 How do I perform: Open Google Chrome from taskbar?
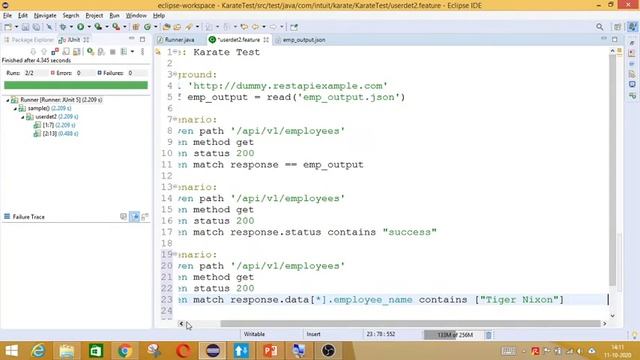(125, 351)
